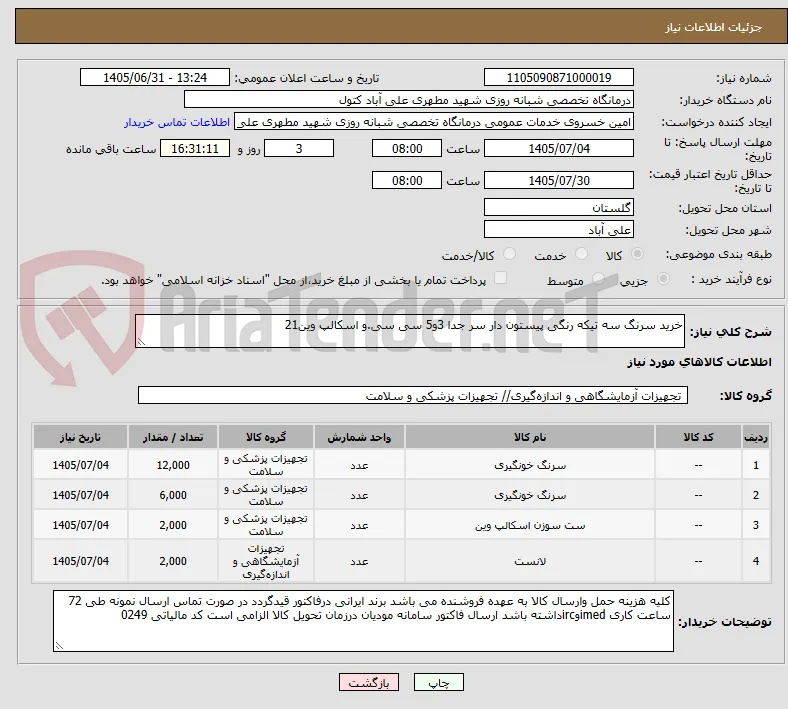Toggle the اسناد خزانه اسلامی payment checkbox
This screenshot has width=788, height=709.
click(501, 278)
